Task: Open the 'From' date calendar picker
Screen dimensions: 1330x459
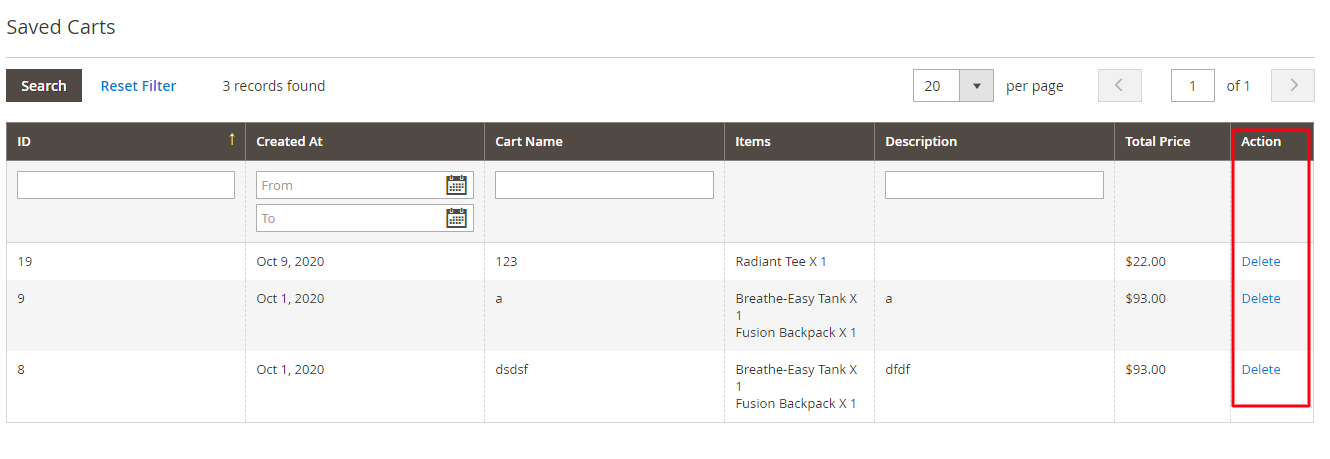Action: pyautogui.click(x=456, y=185)
